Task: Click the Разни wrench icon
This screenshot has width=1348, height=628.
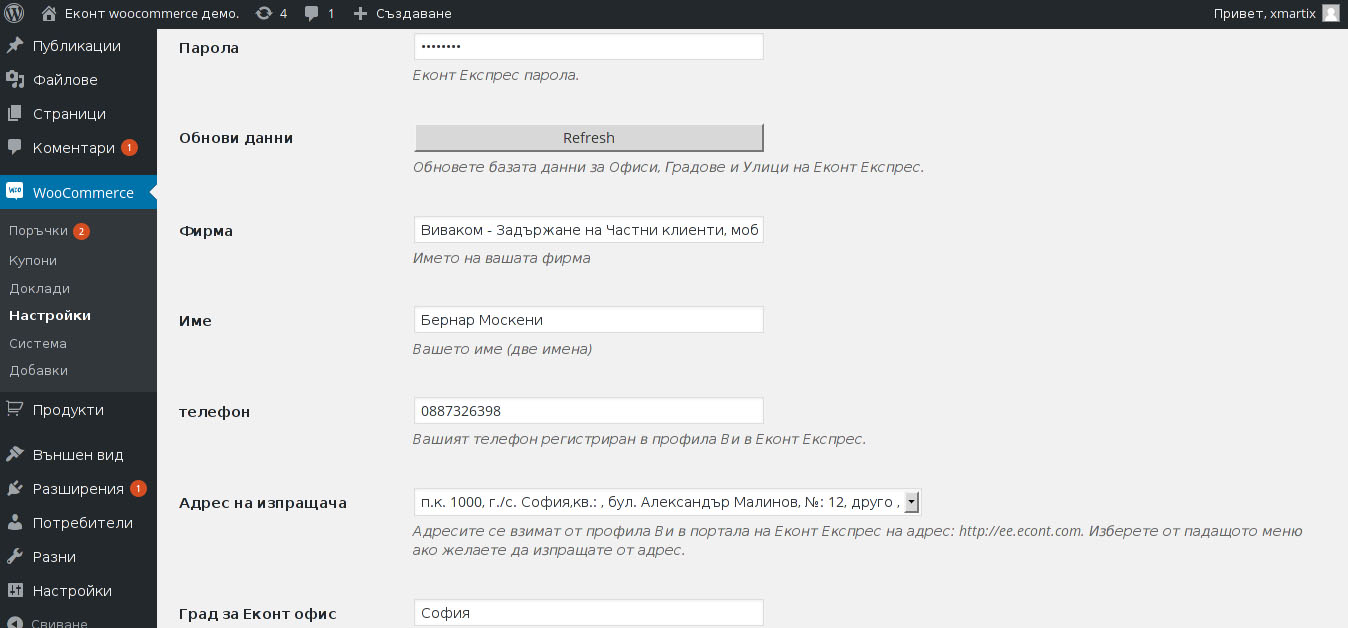Action: [15, 557]
